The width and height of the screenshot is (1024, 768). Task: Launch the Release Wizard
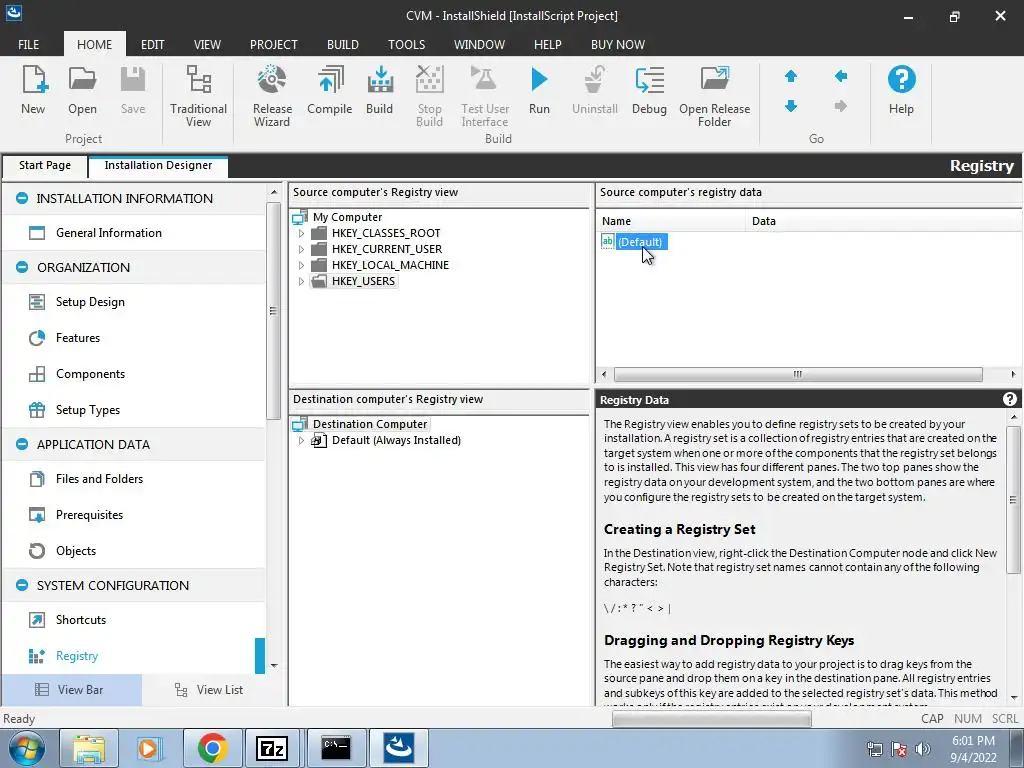pos(272,96)
